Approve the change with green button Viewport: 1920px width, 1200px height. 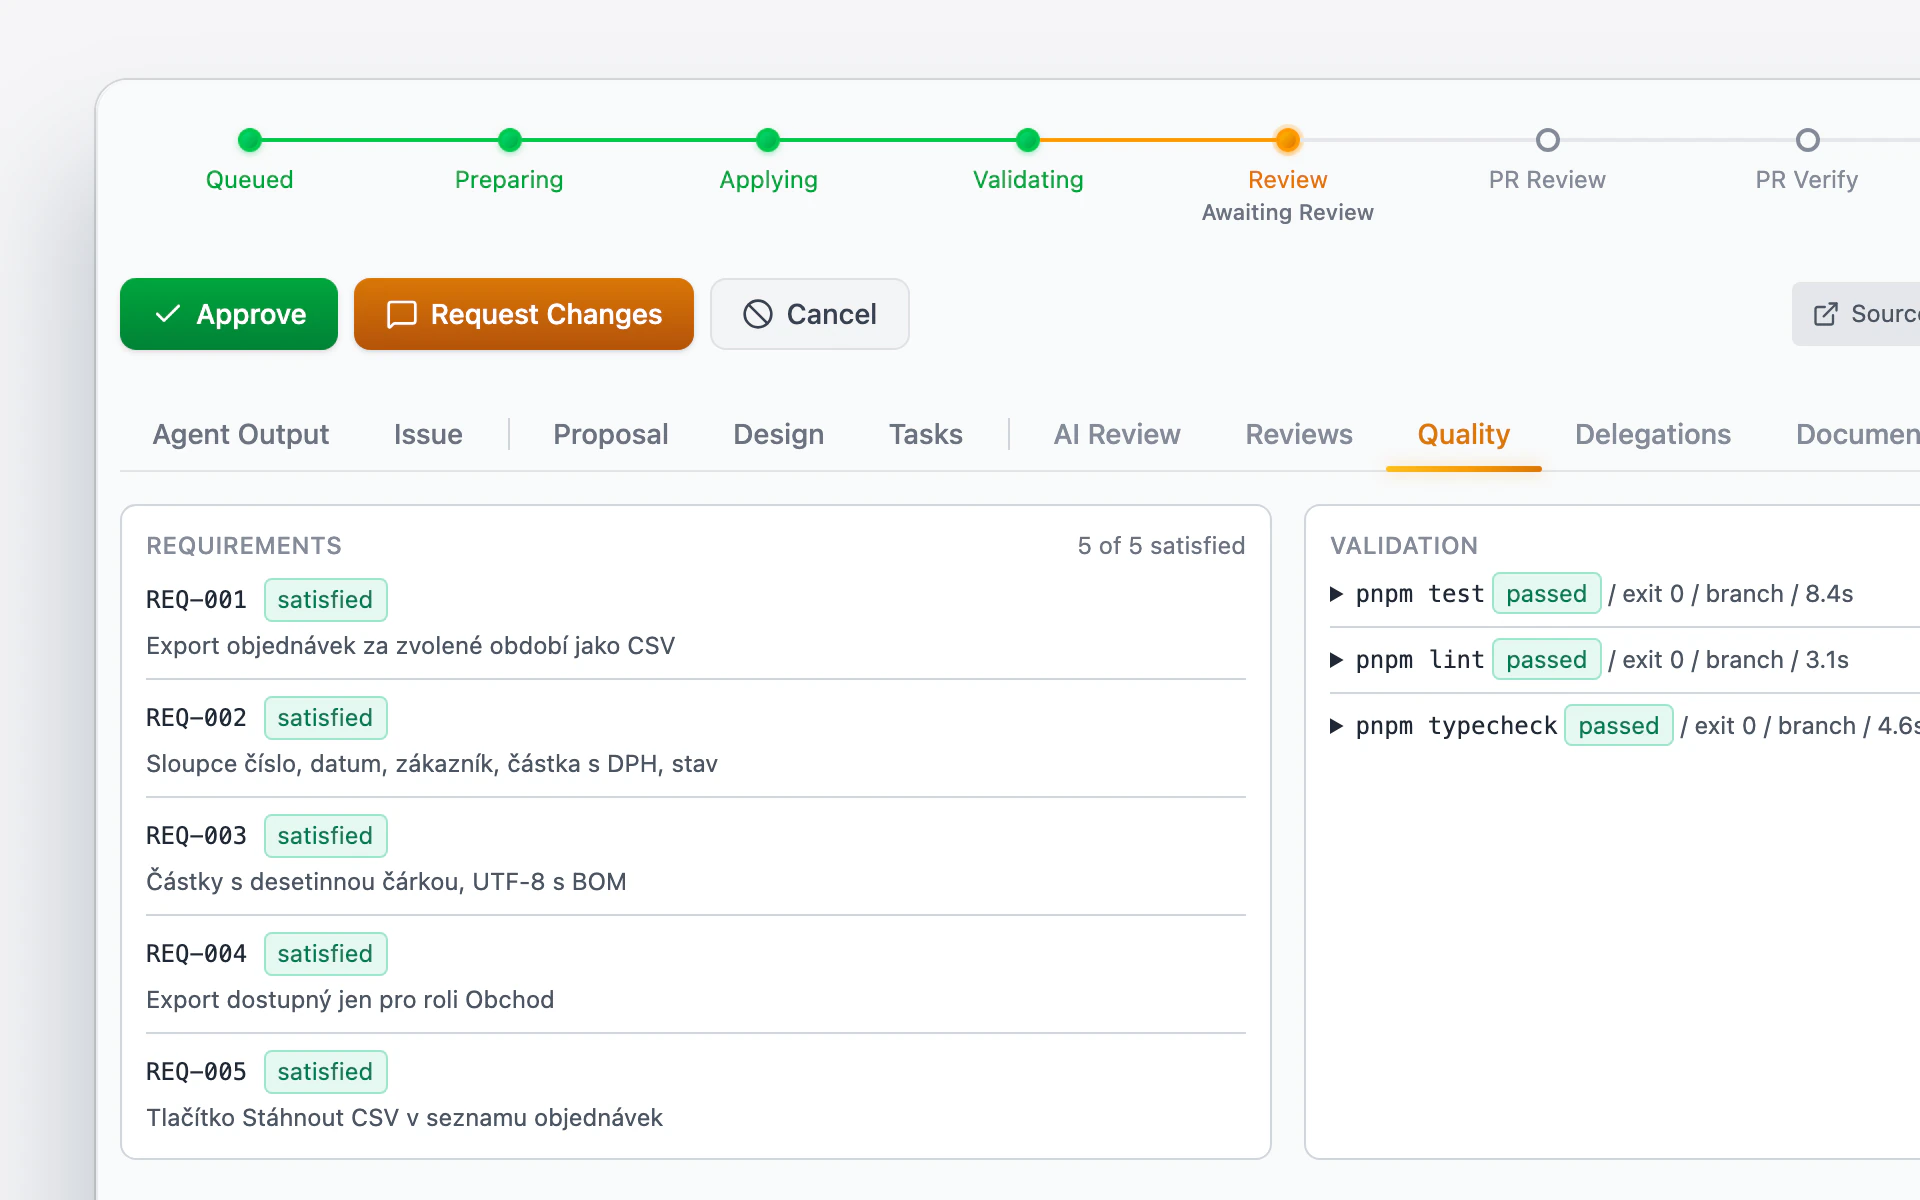[x=229, y=314]
